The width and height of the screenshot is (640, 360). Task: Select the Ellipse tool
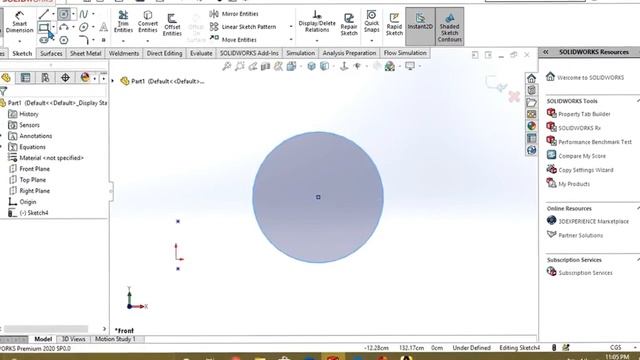[x=84, y=27]
